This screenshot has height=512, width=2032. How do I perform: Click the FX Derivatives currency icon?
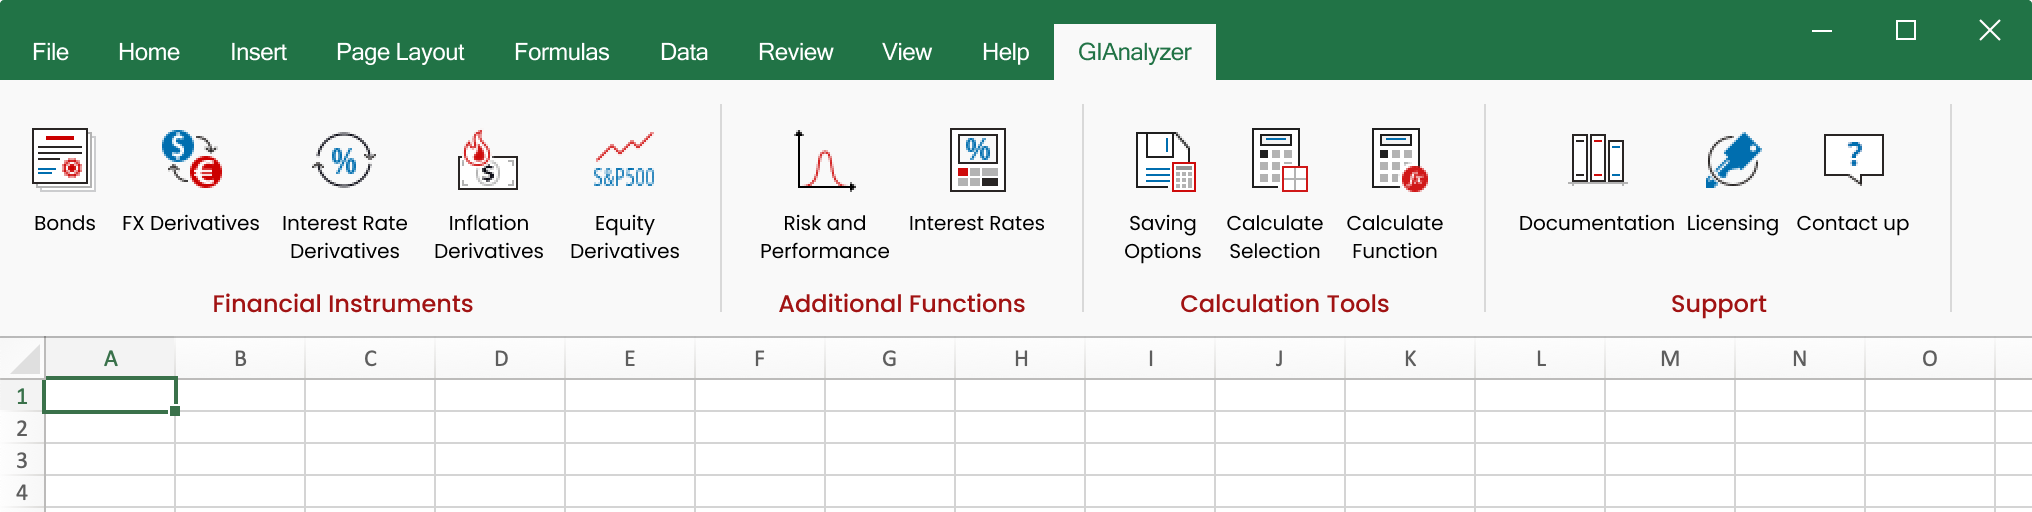point(190,160)
